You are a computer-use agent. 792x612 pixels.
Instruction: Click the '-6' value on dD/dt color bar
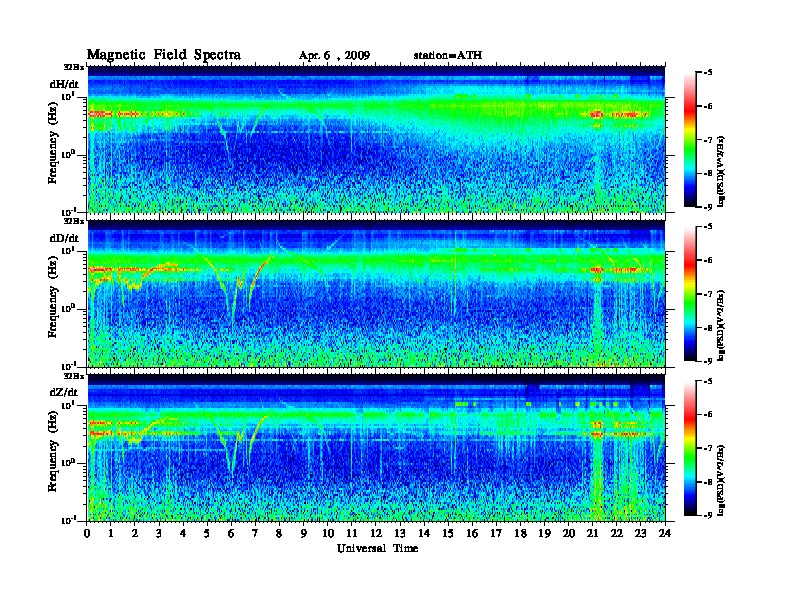click(x=709, y=261)
